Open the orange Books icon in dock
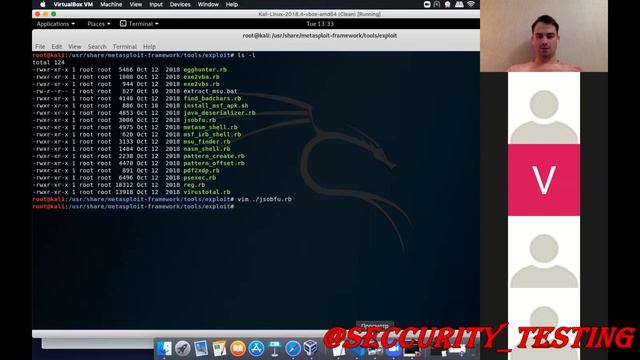This screenshot has width=640, height=360. (x=238, y=348)
